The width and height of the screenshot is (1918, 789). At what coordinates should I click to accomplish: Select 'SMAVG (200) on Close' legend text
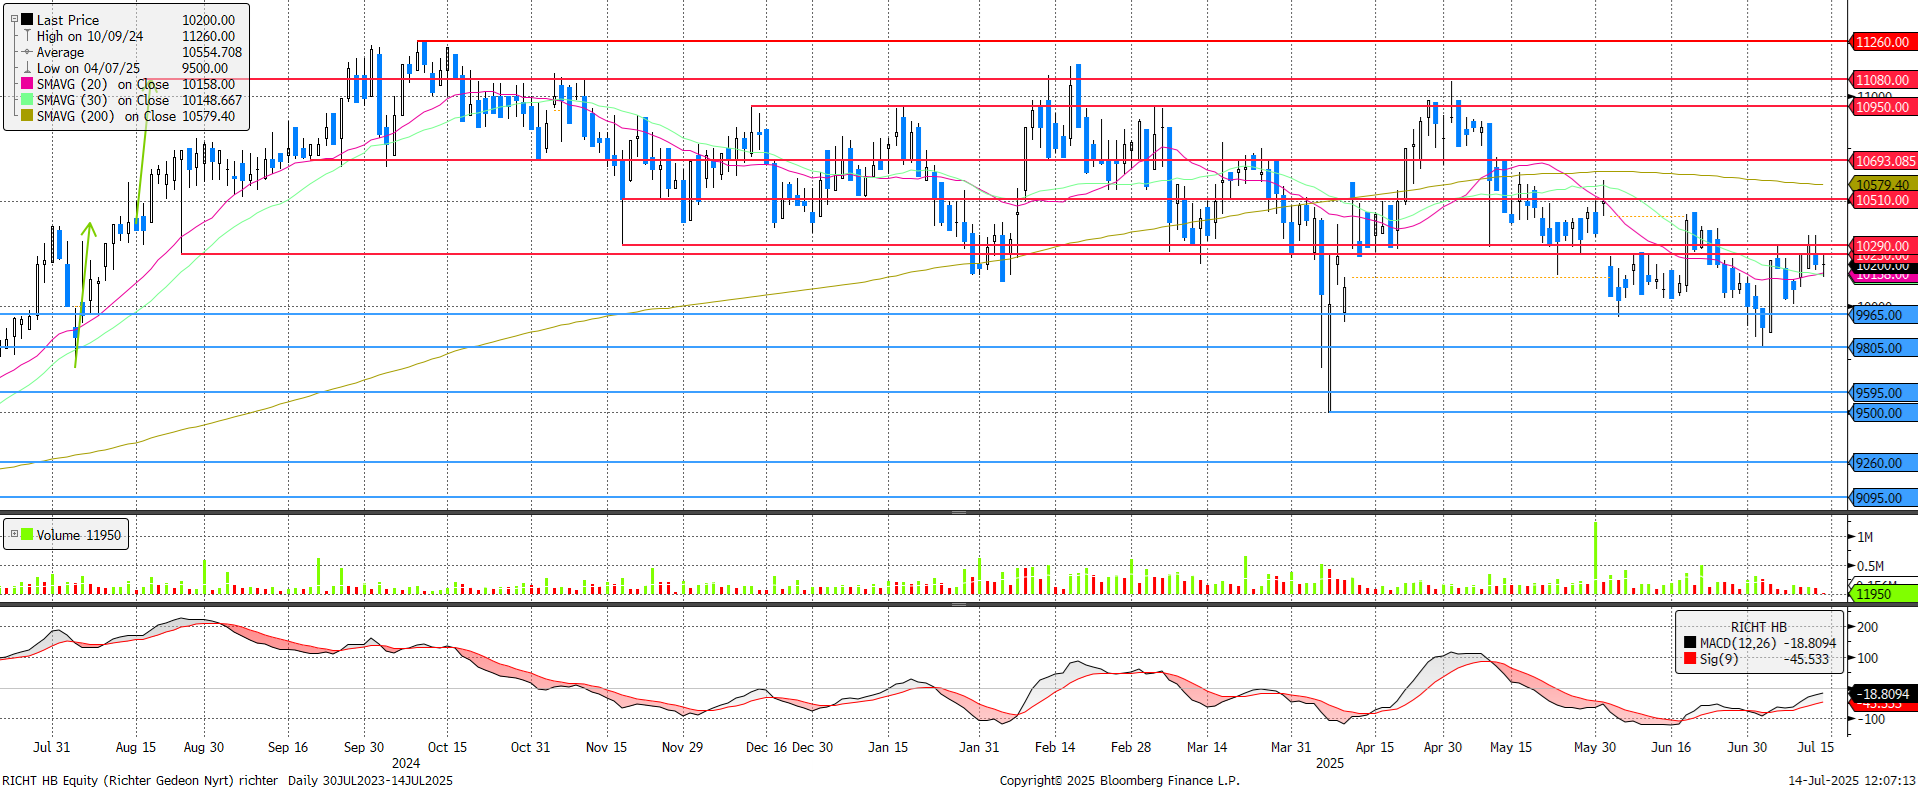tap(106, 116)
